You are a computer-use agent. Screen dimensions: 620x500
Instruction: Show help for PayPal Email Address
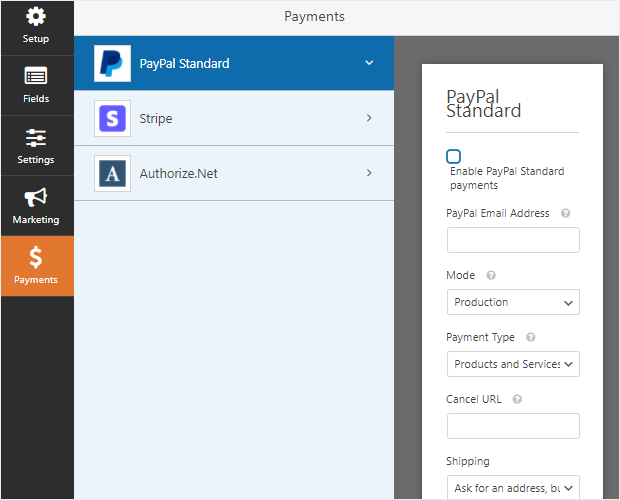pos(565,213)
